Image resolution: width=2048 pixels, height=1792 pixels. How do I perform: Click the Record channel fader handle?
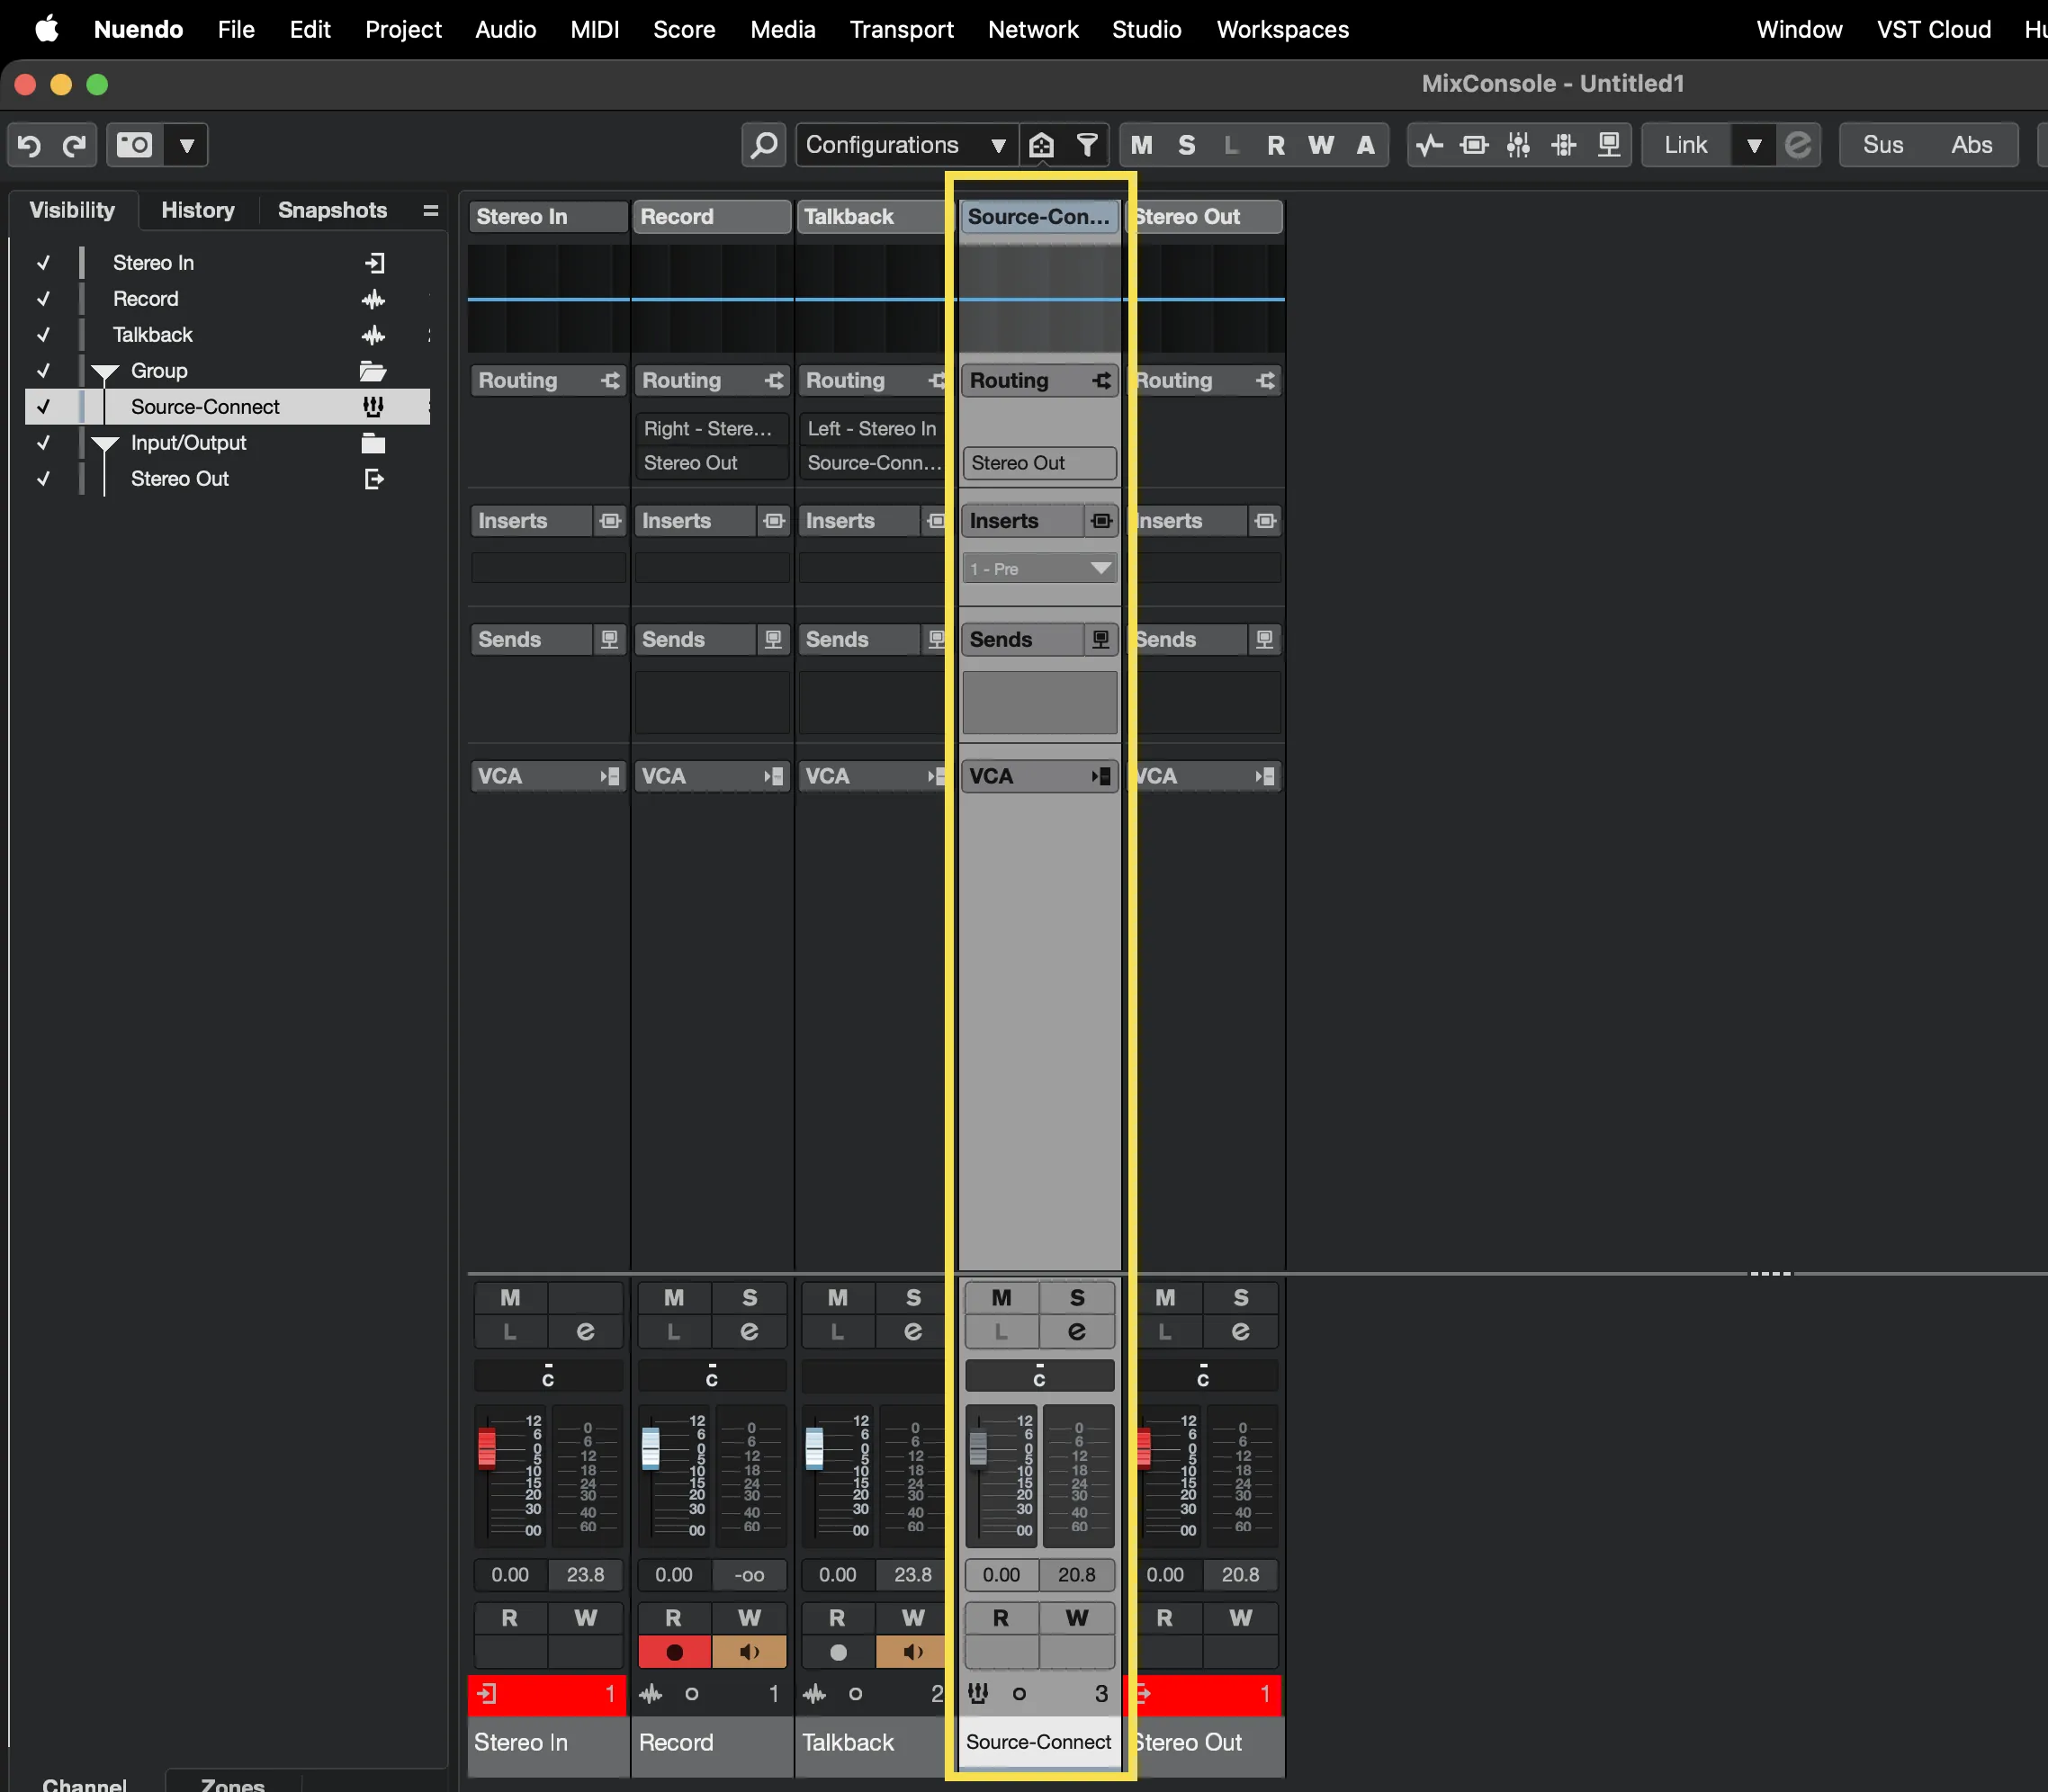coord(651,1448)
